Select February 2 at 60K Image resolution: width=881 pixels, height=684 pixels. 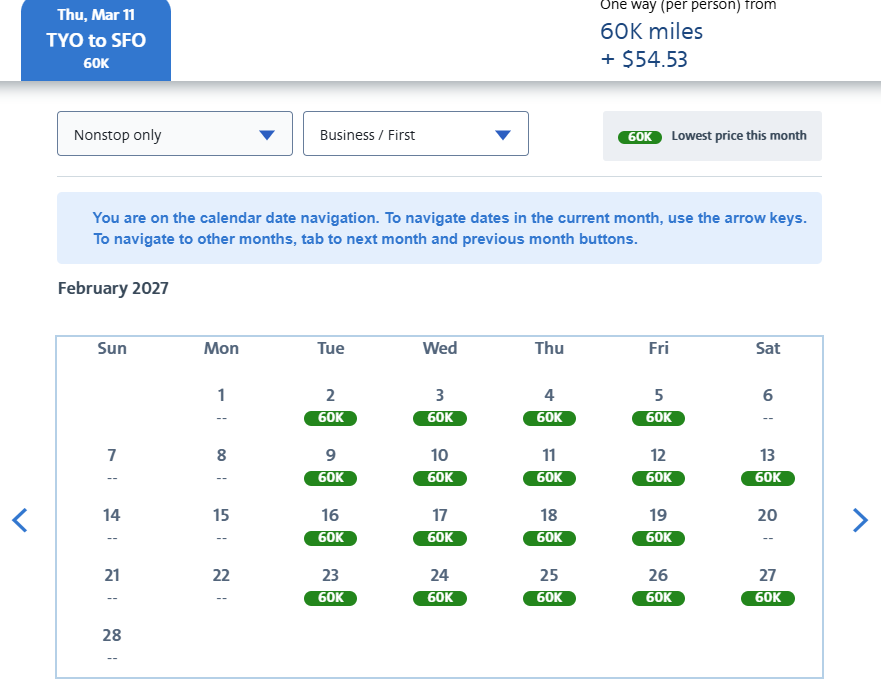pos(330,406)
